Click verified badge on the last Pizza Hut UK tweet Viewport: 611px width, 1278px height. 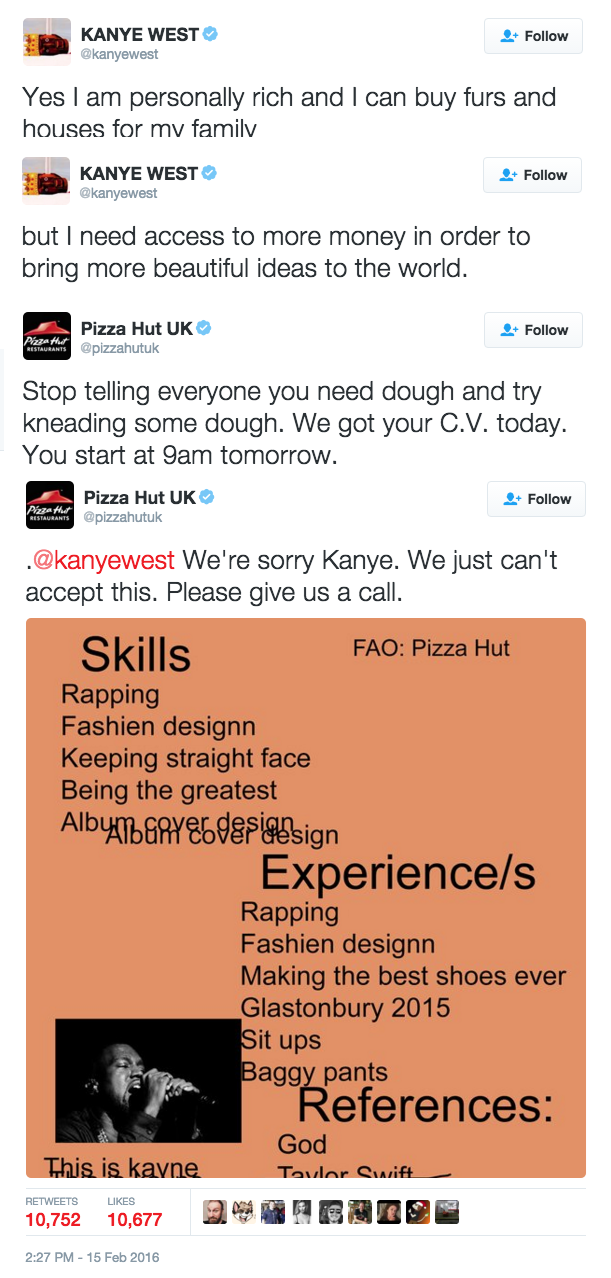coord(207,497)
